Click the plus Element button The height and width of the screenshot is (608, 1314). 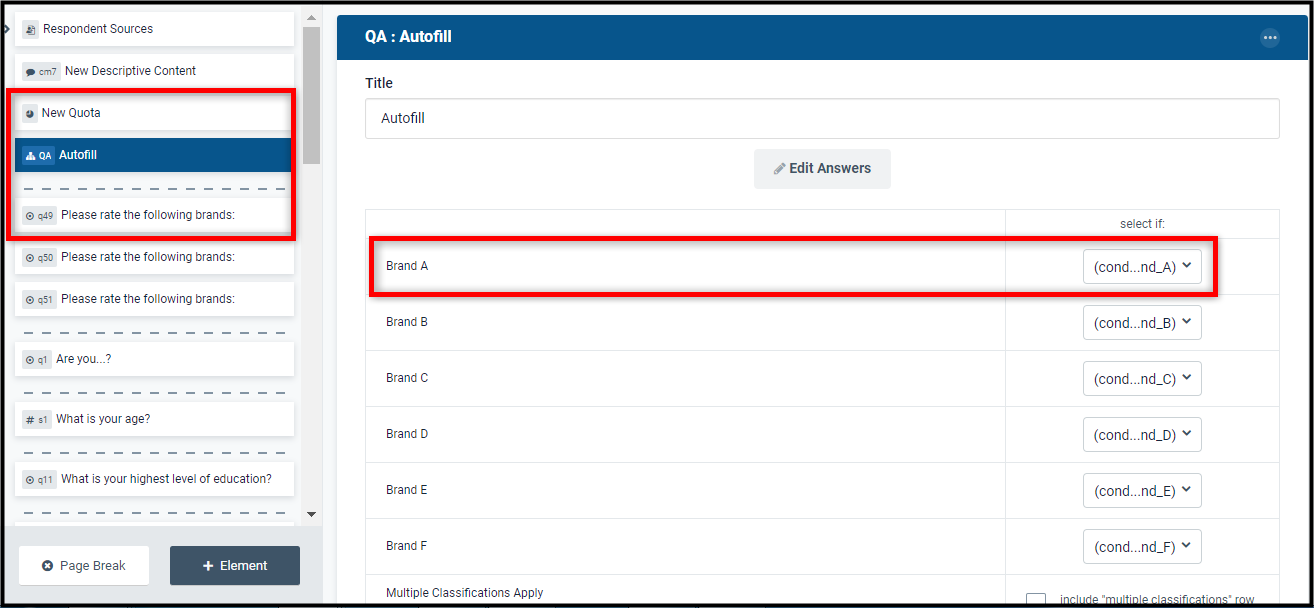[x=235, y=566]
